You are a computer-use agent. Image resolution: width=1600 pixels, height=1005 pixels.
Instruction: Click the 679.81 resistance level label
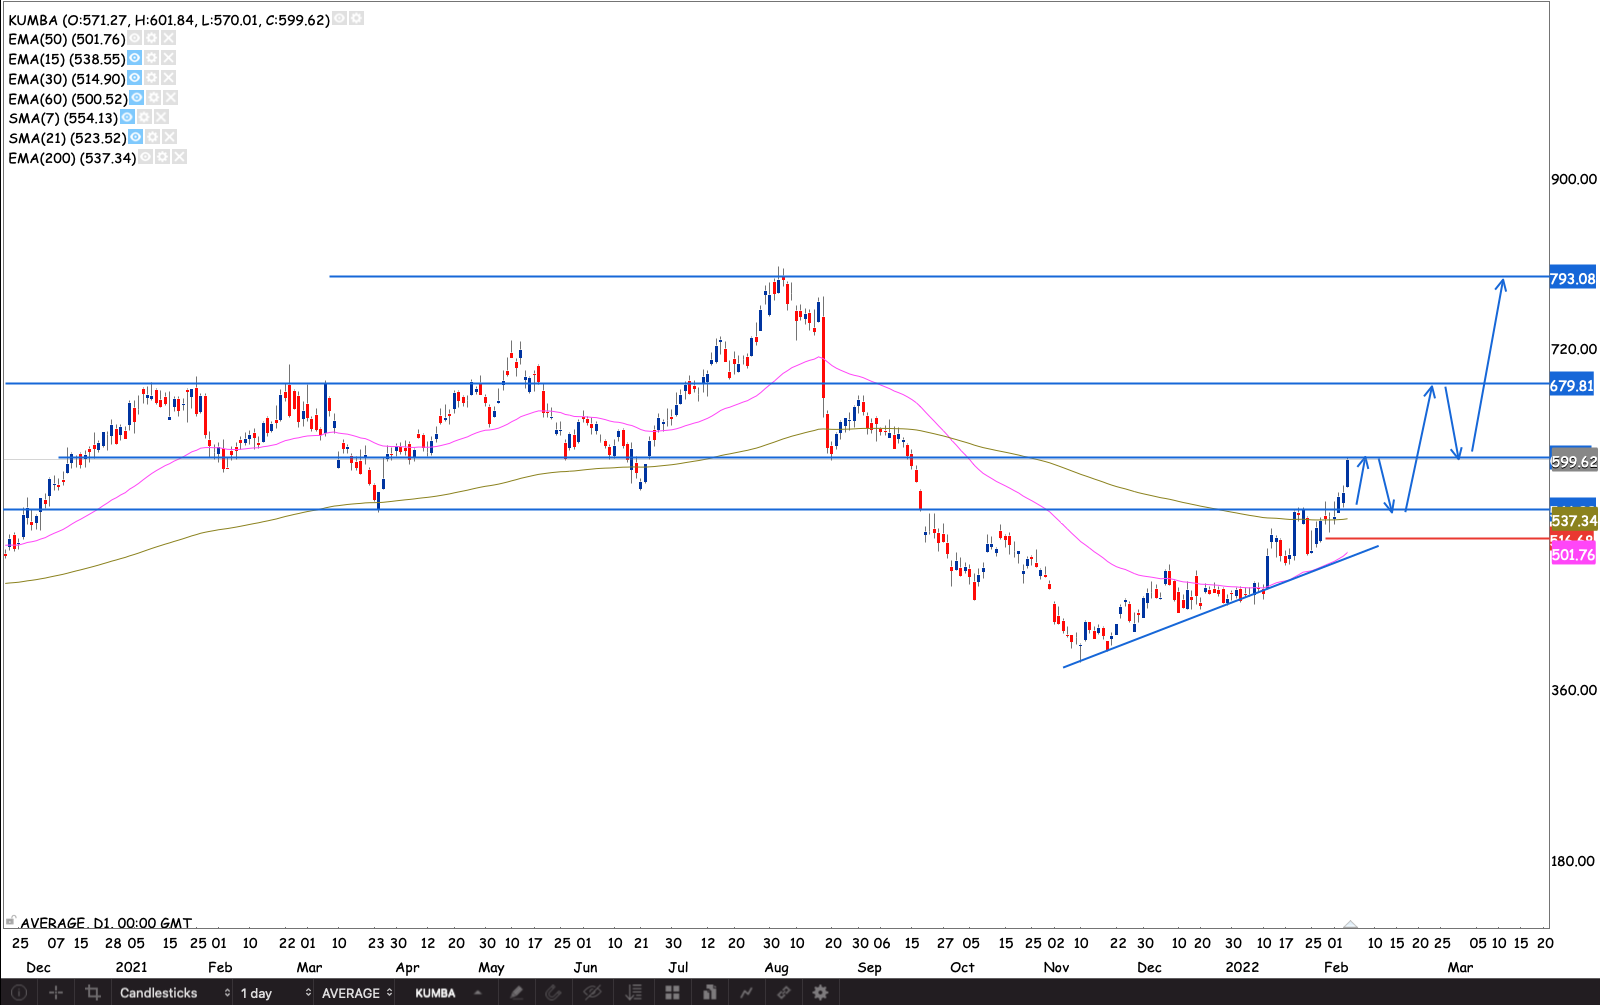[1572, 385]
